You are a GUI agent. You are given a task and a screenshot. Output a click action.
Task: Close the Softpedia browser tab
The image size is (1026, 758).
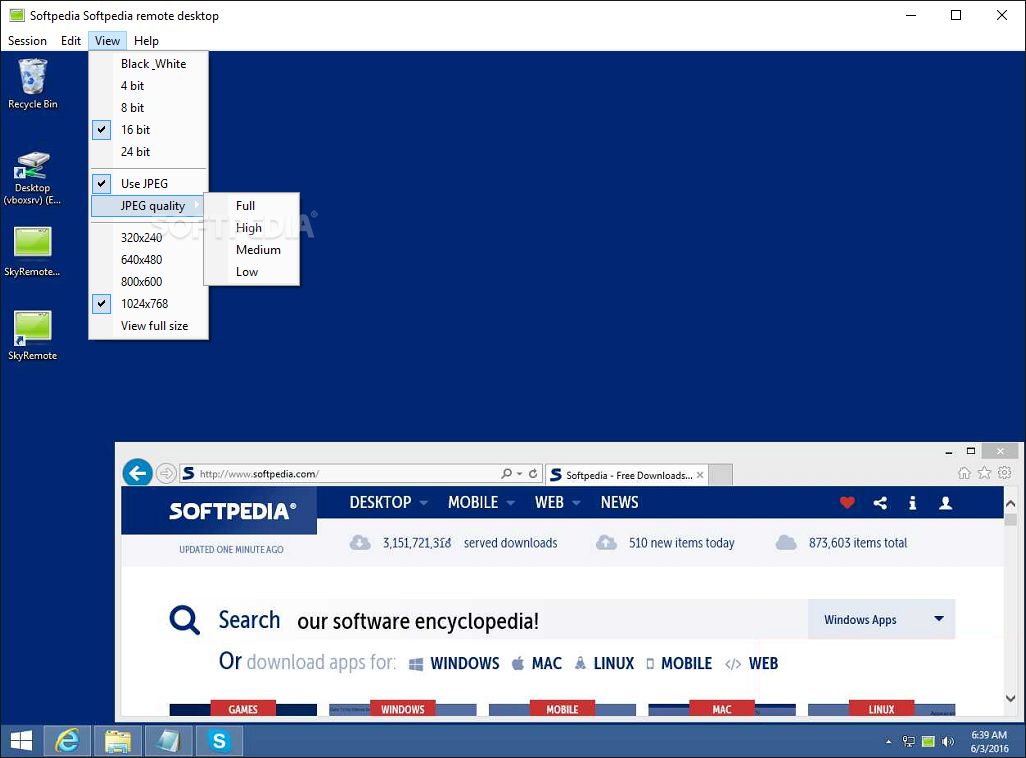[x=700, y=475]
